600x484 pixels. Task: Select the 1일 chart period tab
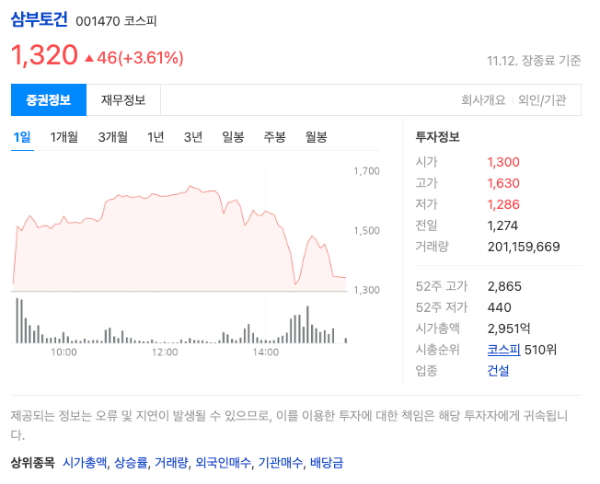[22, 137]
